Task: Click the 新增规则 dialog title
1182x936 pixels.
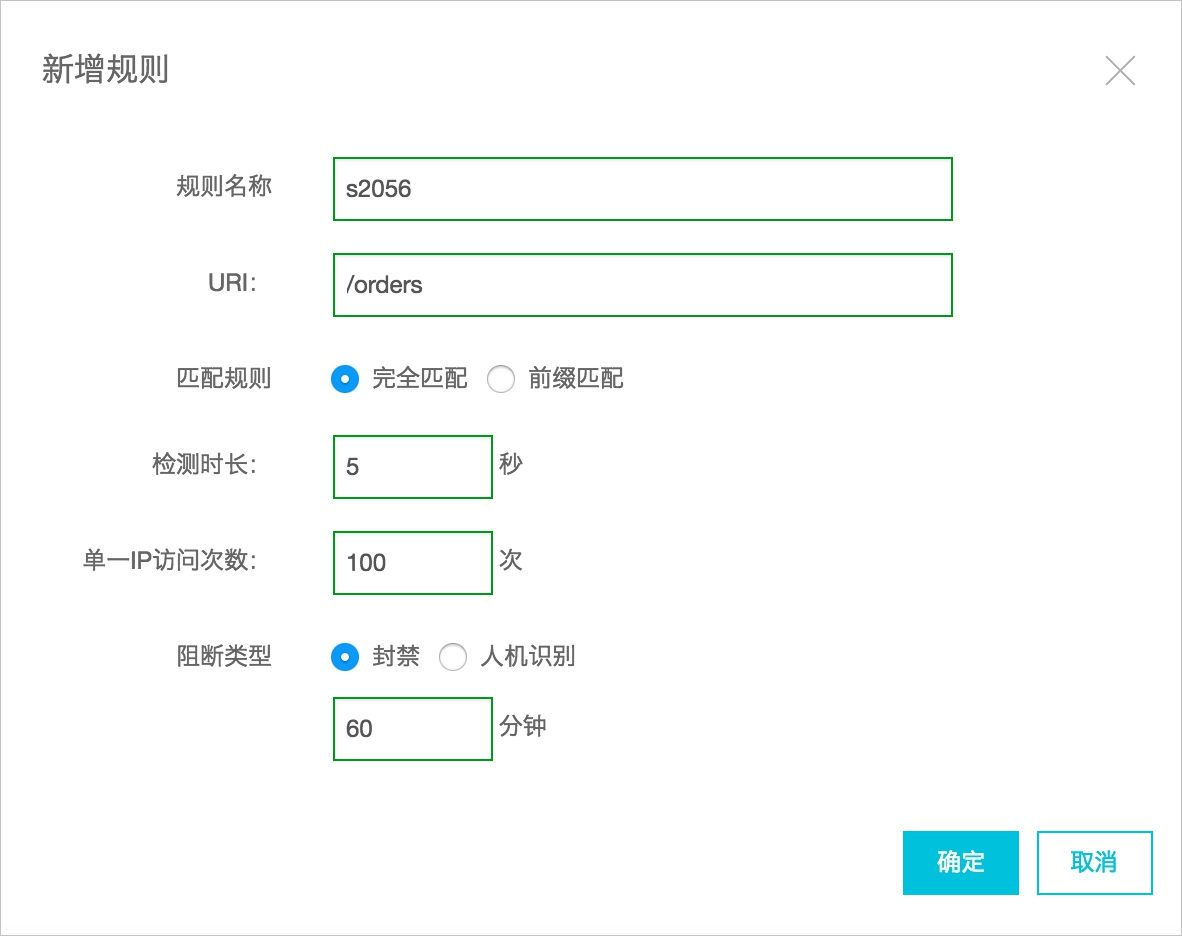Action: pyautogui.click(x=105, y=70)
